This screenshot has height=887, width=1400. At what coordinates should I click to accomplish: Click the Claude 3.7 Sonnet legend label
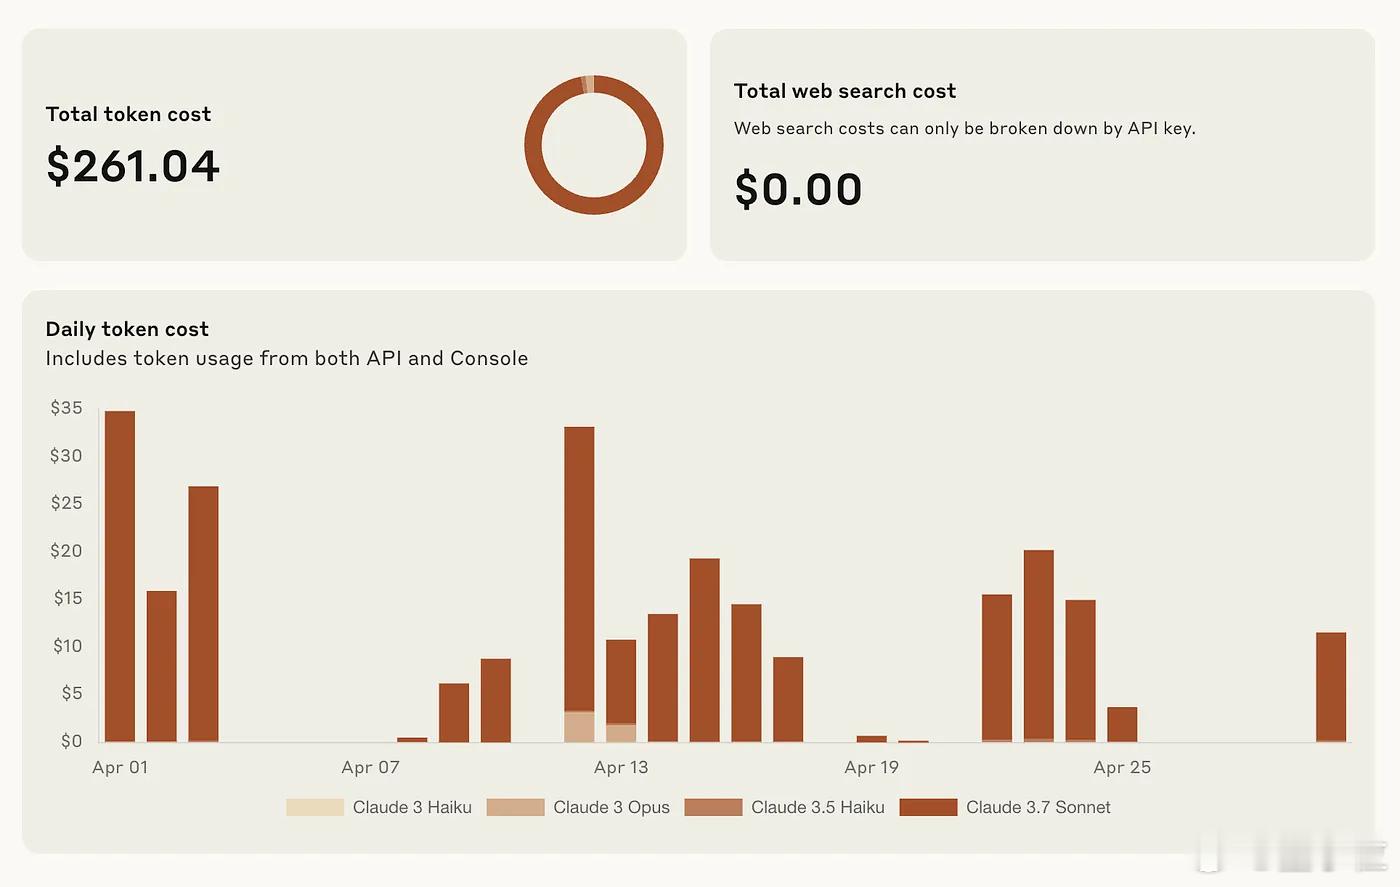[x=1038, y=807]
